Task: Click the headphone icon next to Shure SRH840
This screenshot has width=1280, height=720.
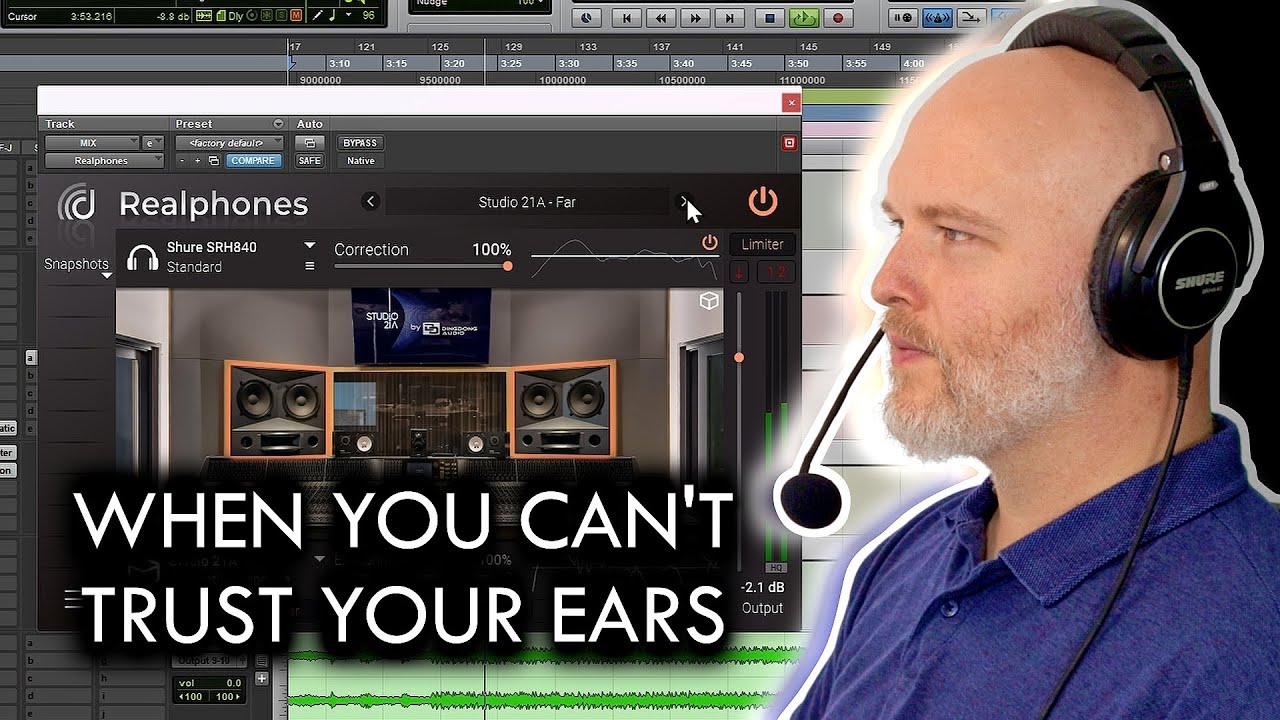Action: pos(143,257)
